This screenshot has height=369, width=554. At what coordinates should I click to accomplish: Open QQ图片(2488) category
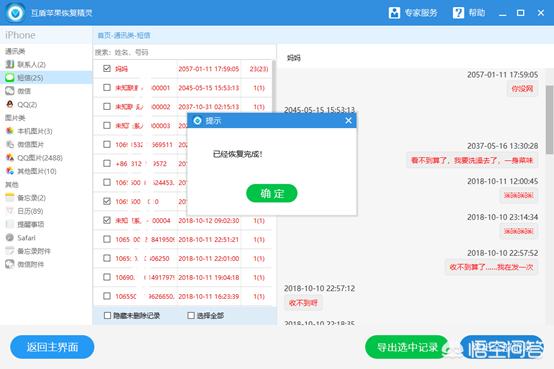tap(40, 158)
